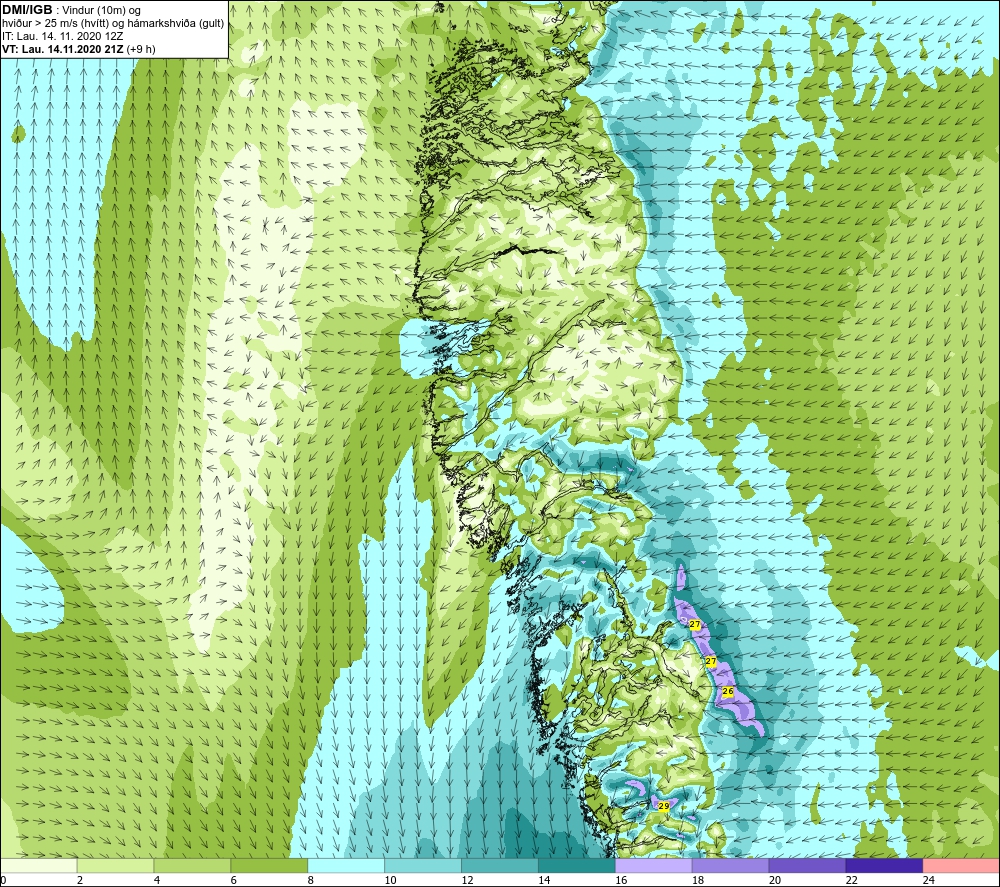The width and height of the screenshot is (1000, 887).
Task: Click scale number 2 on the color bar
Action: (x=80, y=880)
